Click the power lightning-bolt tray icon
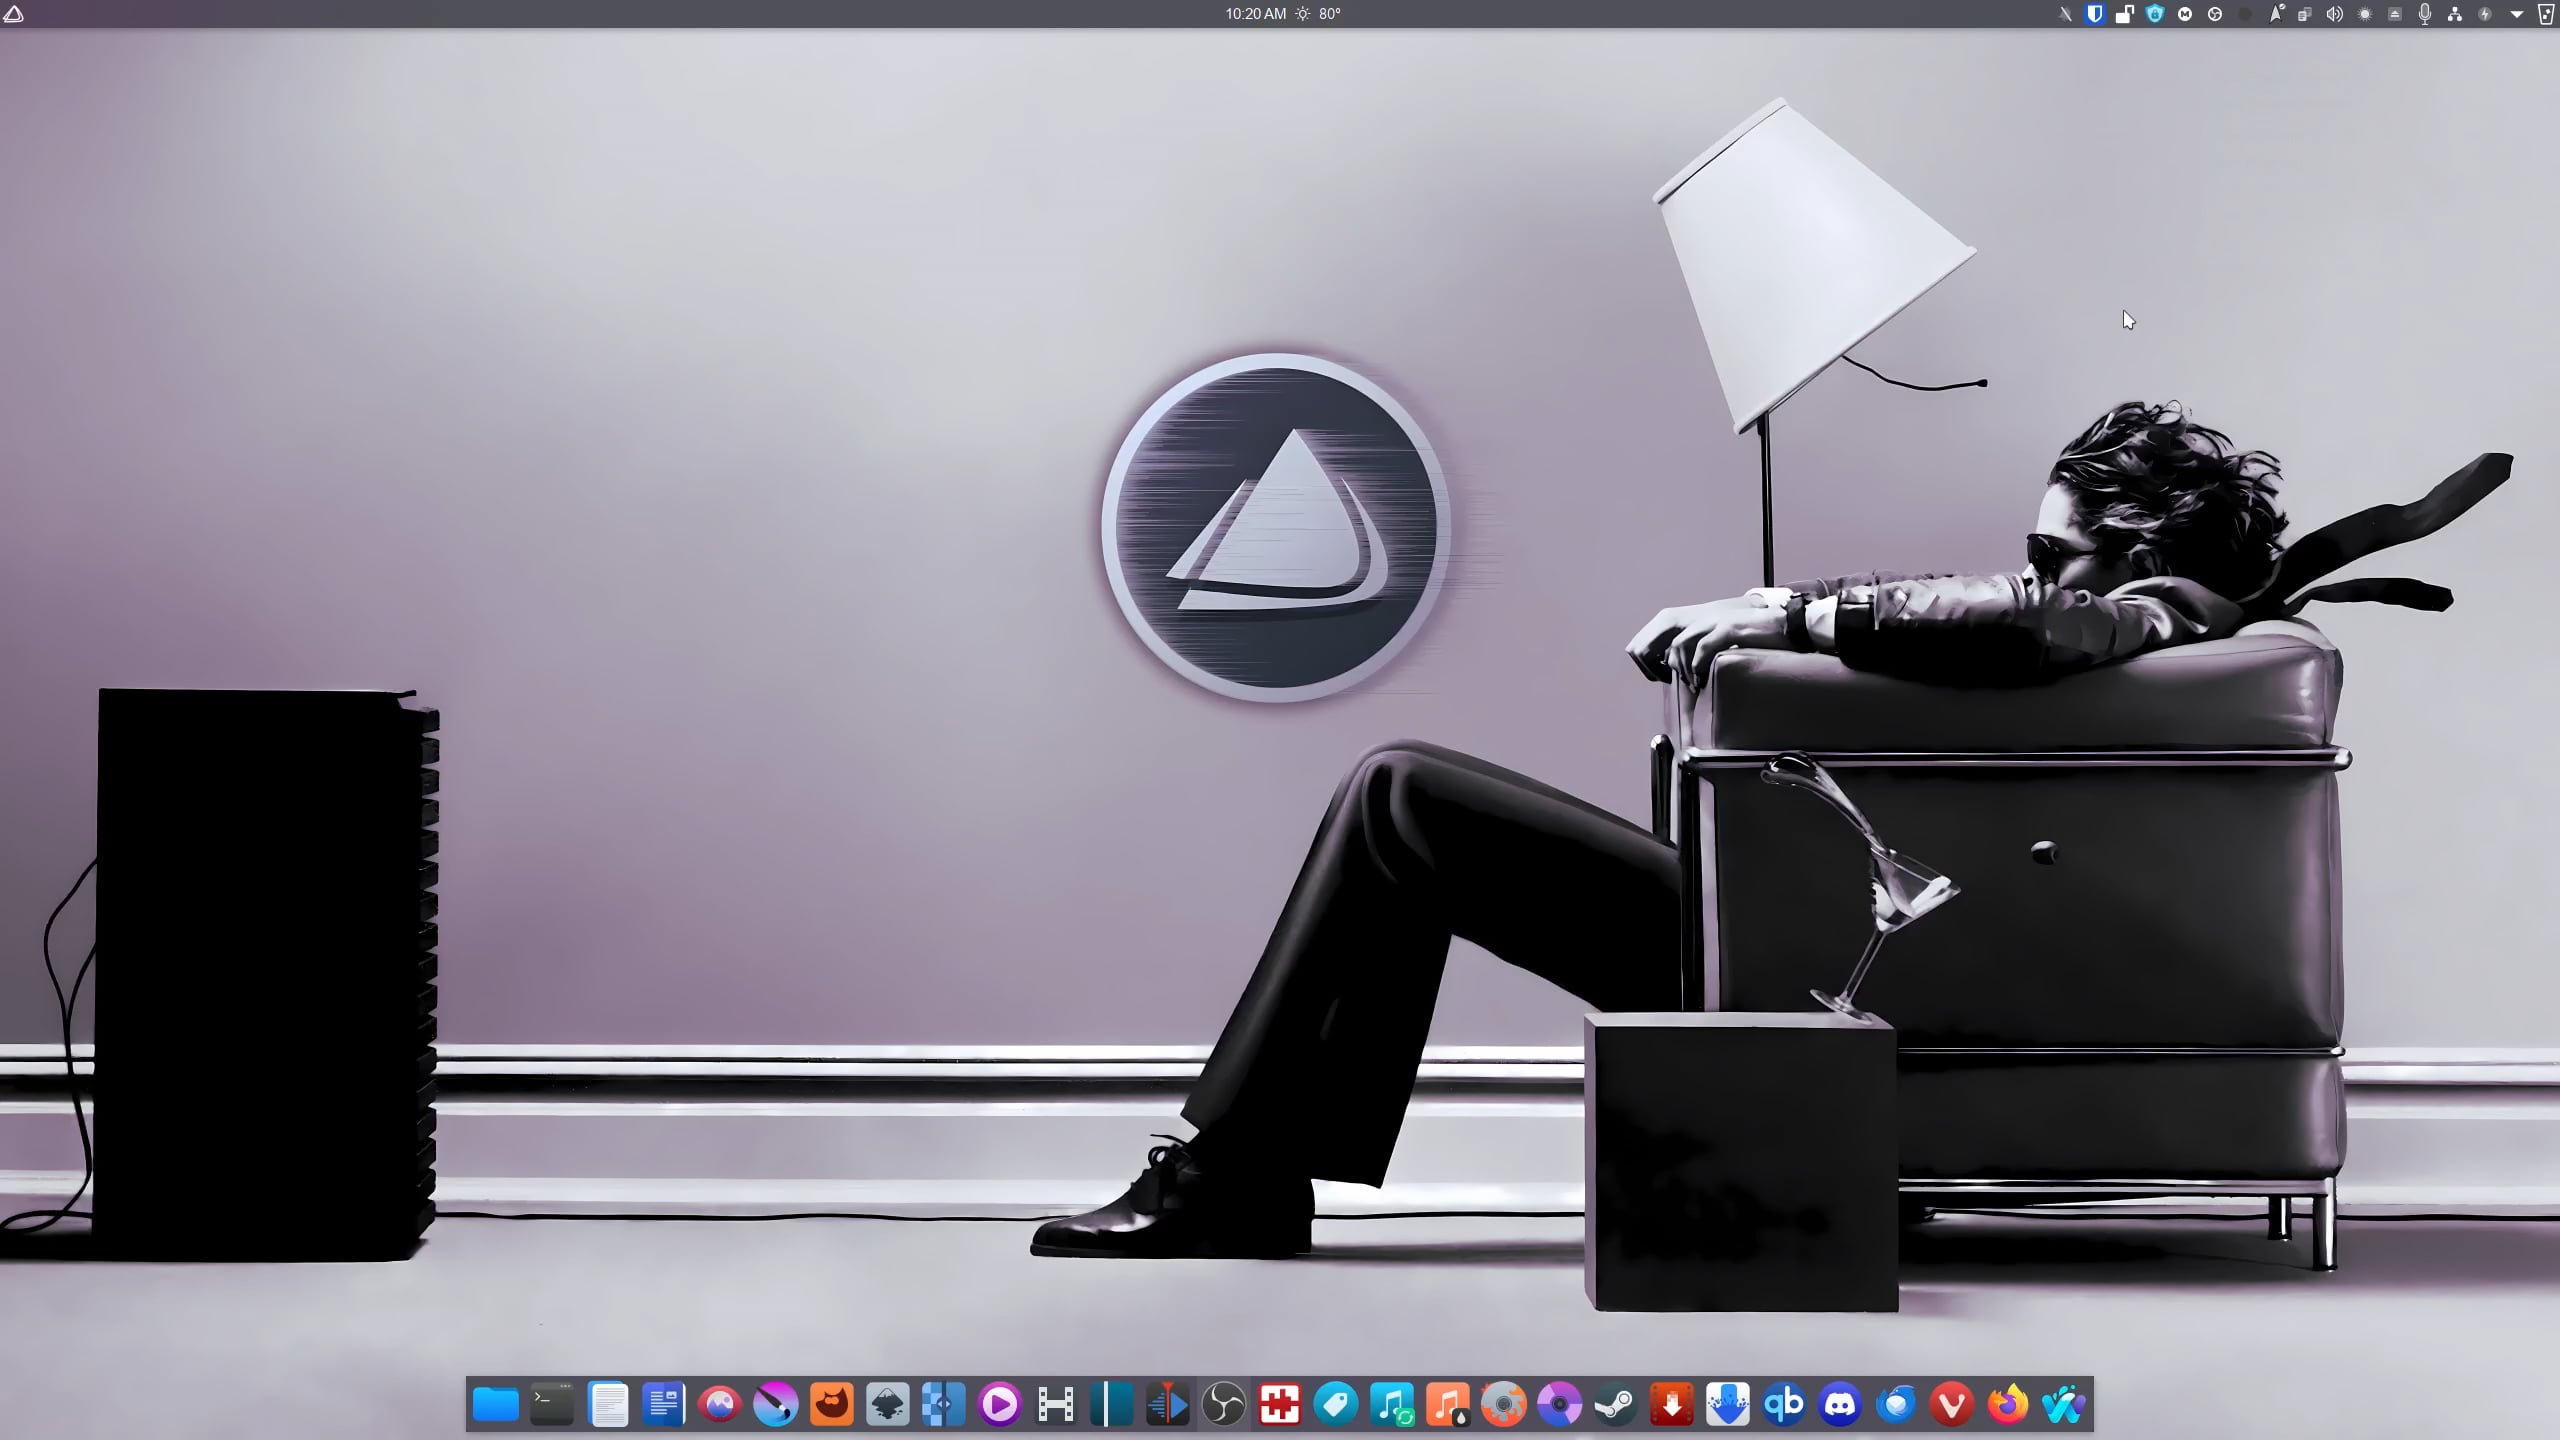Viewport: 2560px width, 1440px height. tap(2485, 14)
